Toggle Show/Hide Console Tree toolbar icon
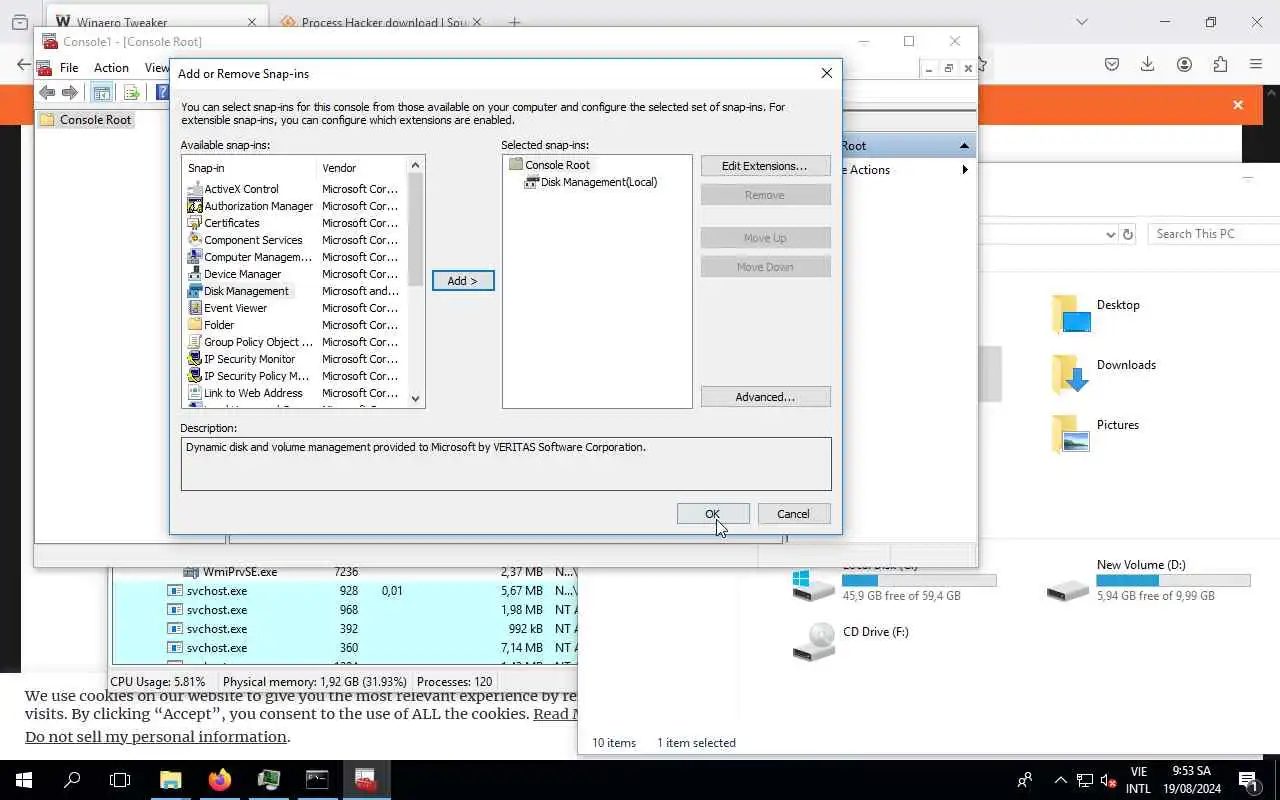The width and height of the screenshot is (1280, 800). (102, 93)
